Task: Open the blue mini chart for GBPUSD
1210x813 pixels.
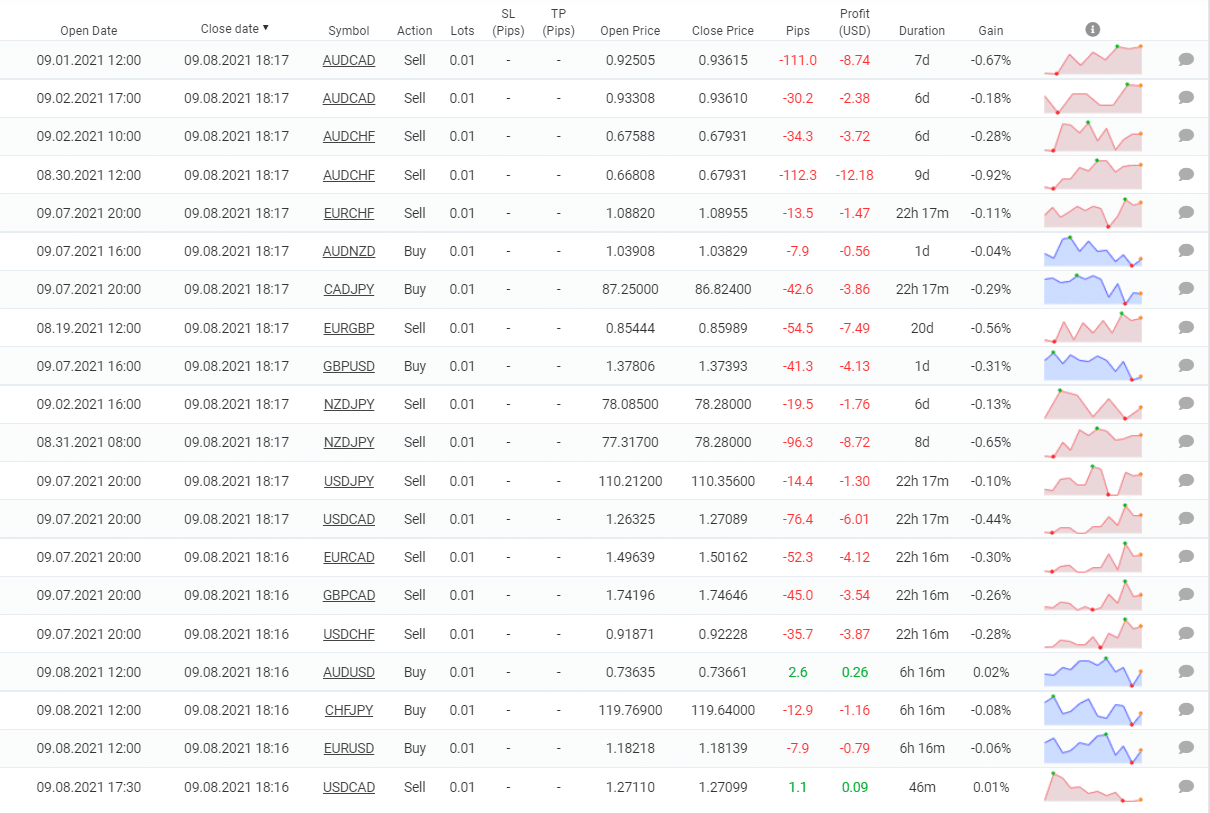Action: (1093, 366)
